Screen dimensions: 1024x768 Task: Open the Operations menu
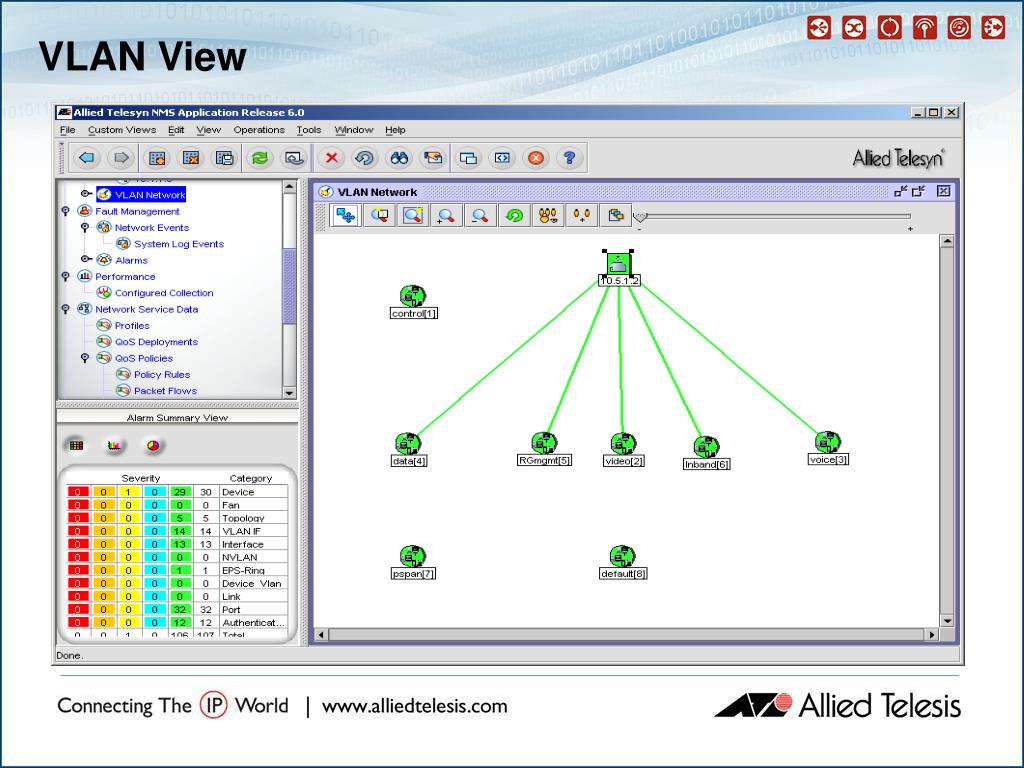(x=259, y=130)
